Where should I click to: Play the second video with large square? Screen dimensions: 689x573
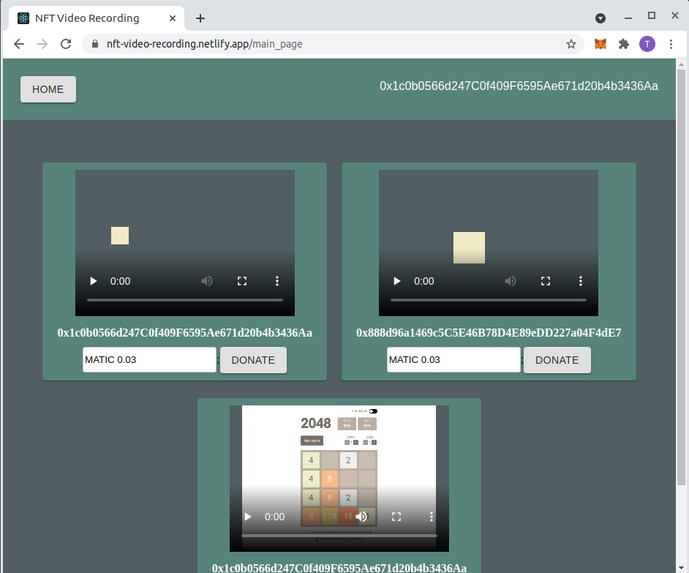click(397, 281)
